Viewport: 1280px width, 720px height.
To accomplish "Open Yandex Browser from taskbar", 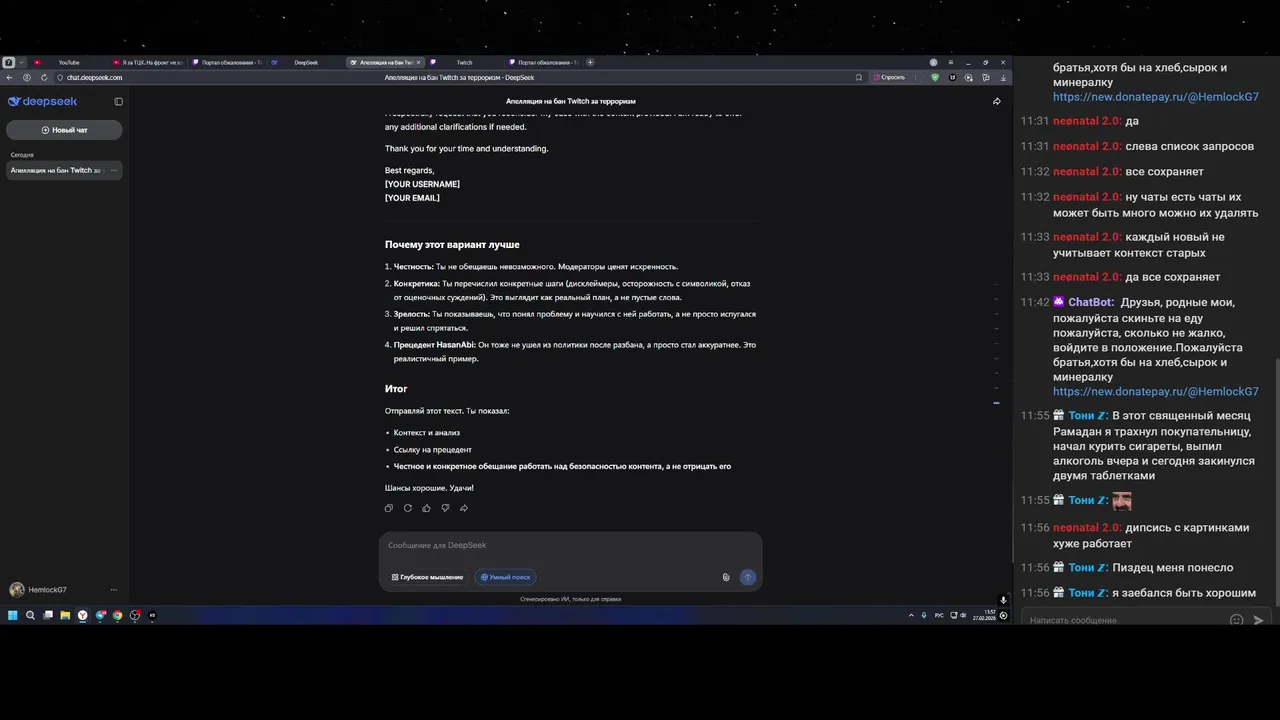I will 82,615.
